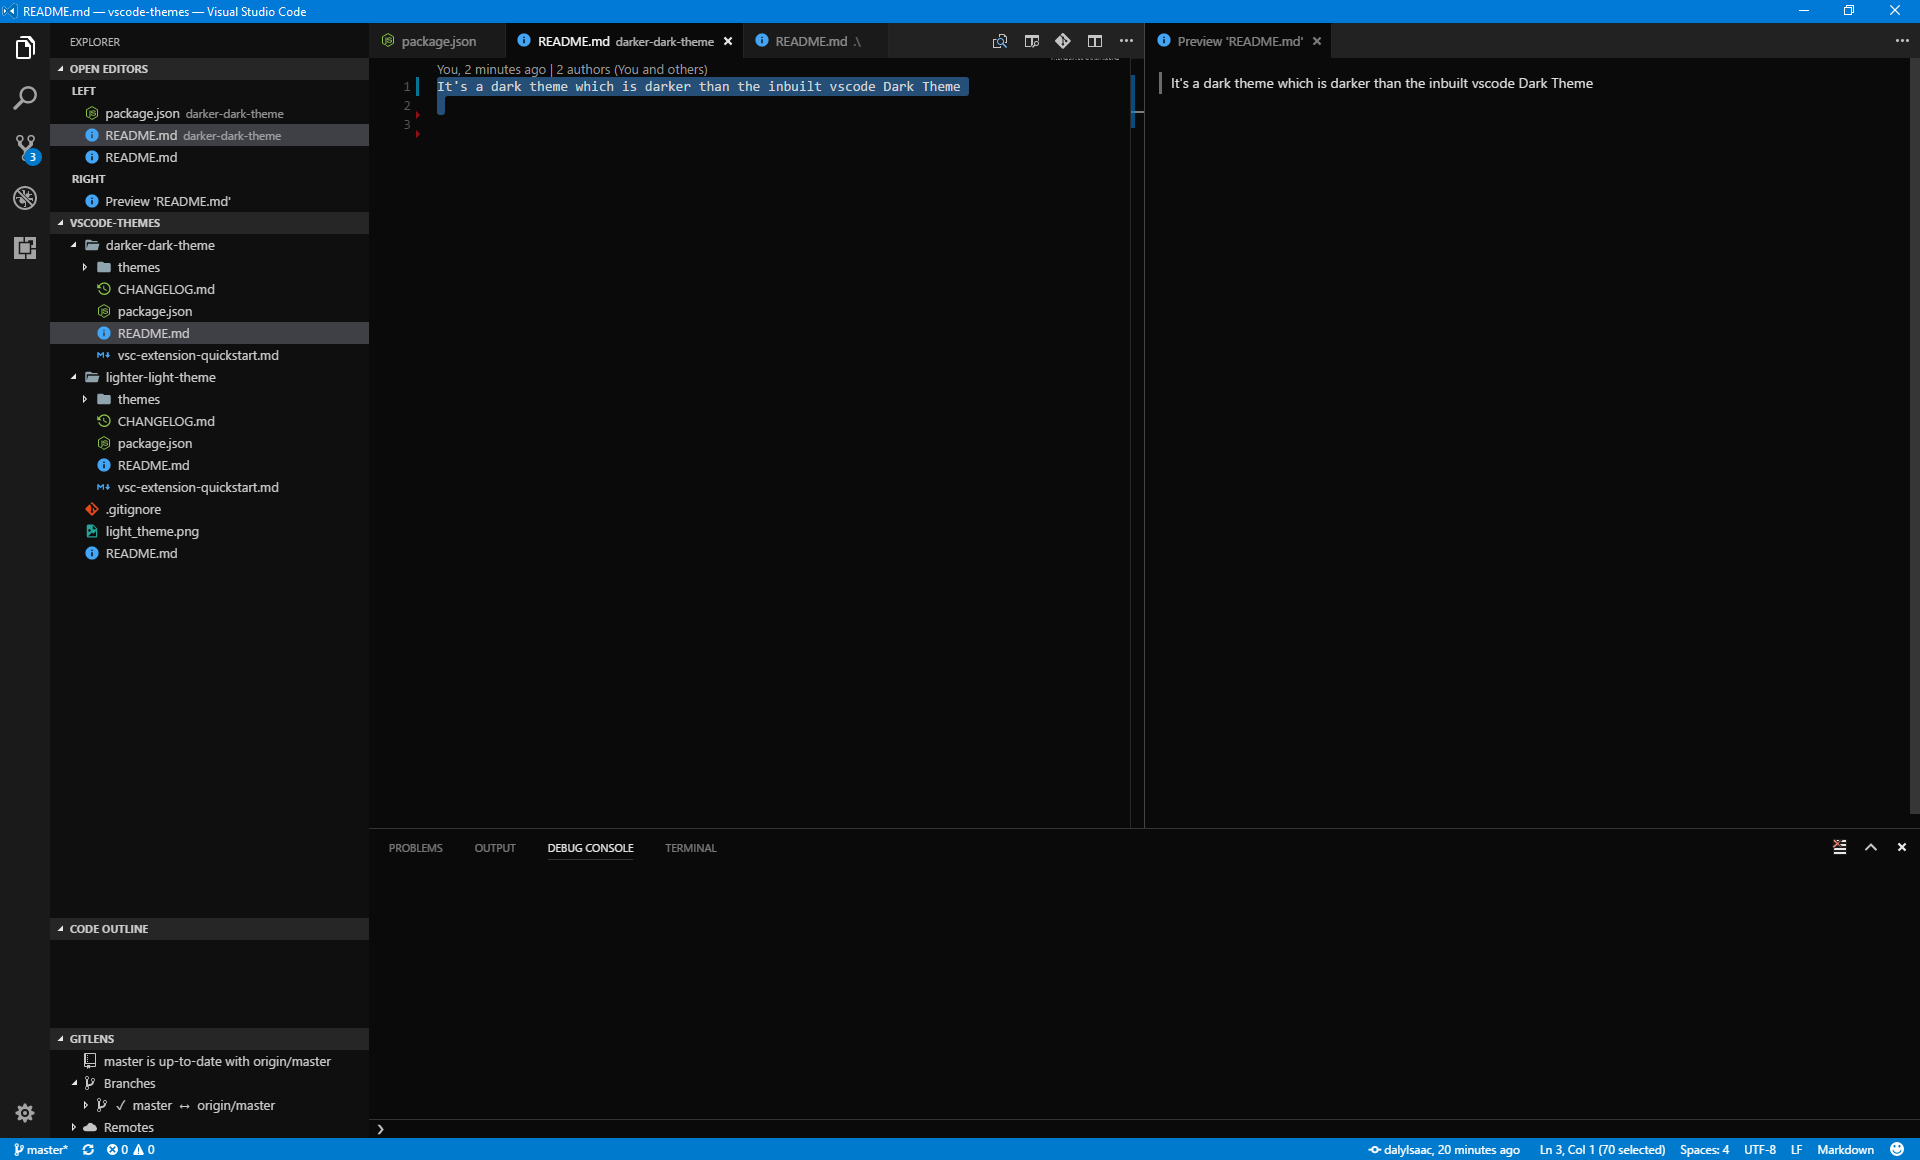This screenshot has width=1920, height=1160.
Task: Change language mode from Markdown
Action: (x=1845, y=1149)
